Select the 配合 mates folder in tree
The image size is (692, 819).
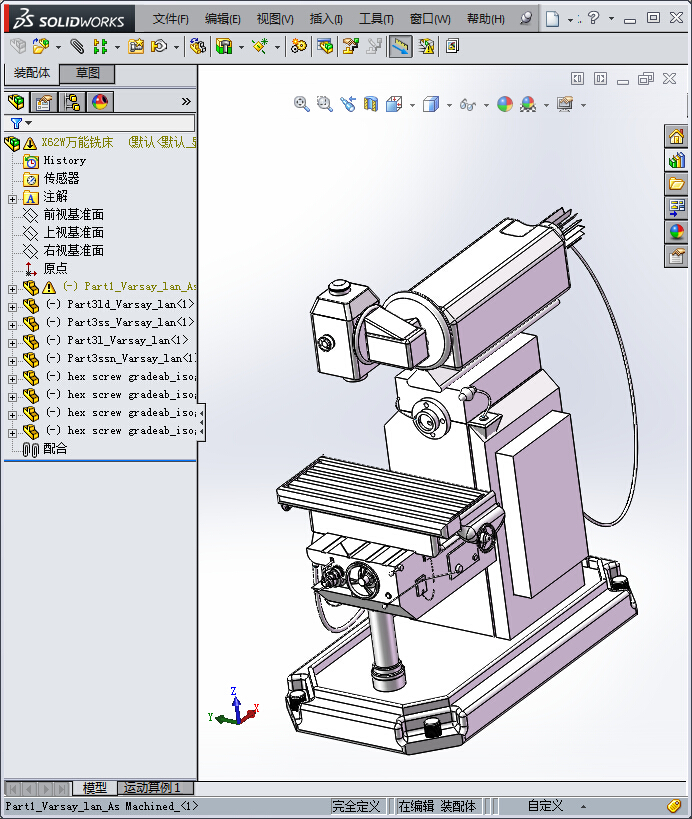pyautogui.click(x=55, y=449)
